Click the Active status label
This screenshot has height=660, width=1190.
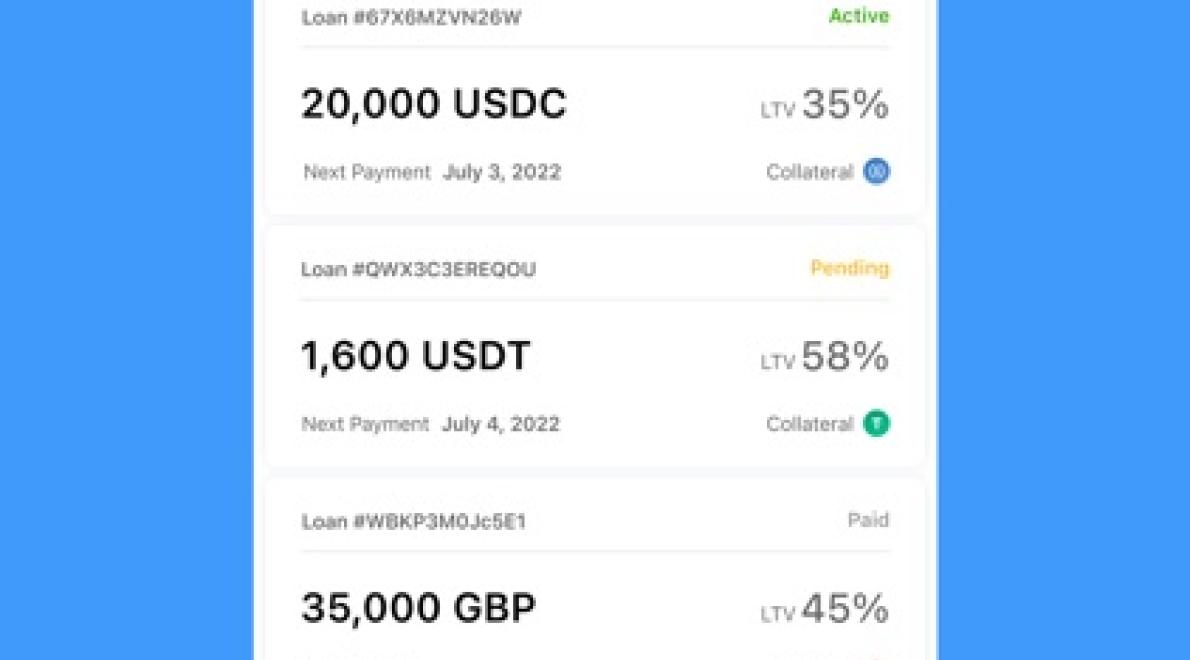point(858,16)
